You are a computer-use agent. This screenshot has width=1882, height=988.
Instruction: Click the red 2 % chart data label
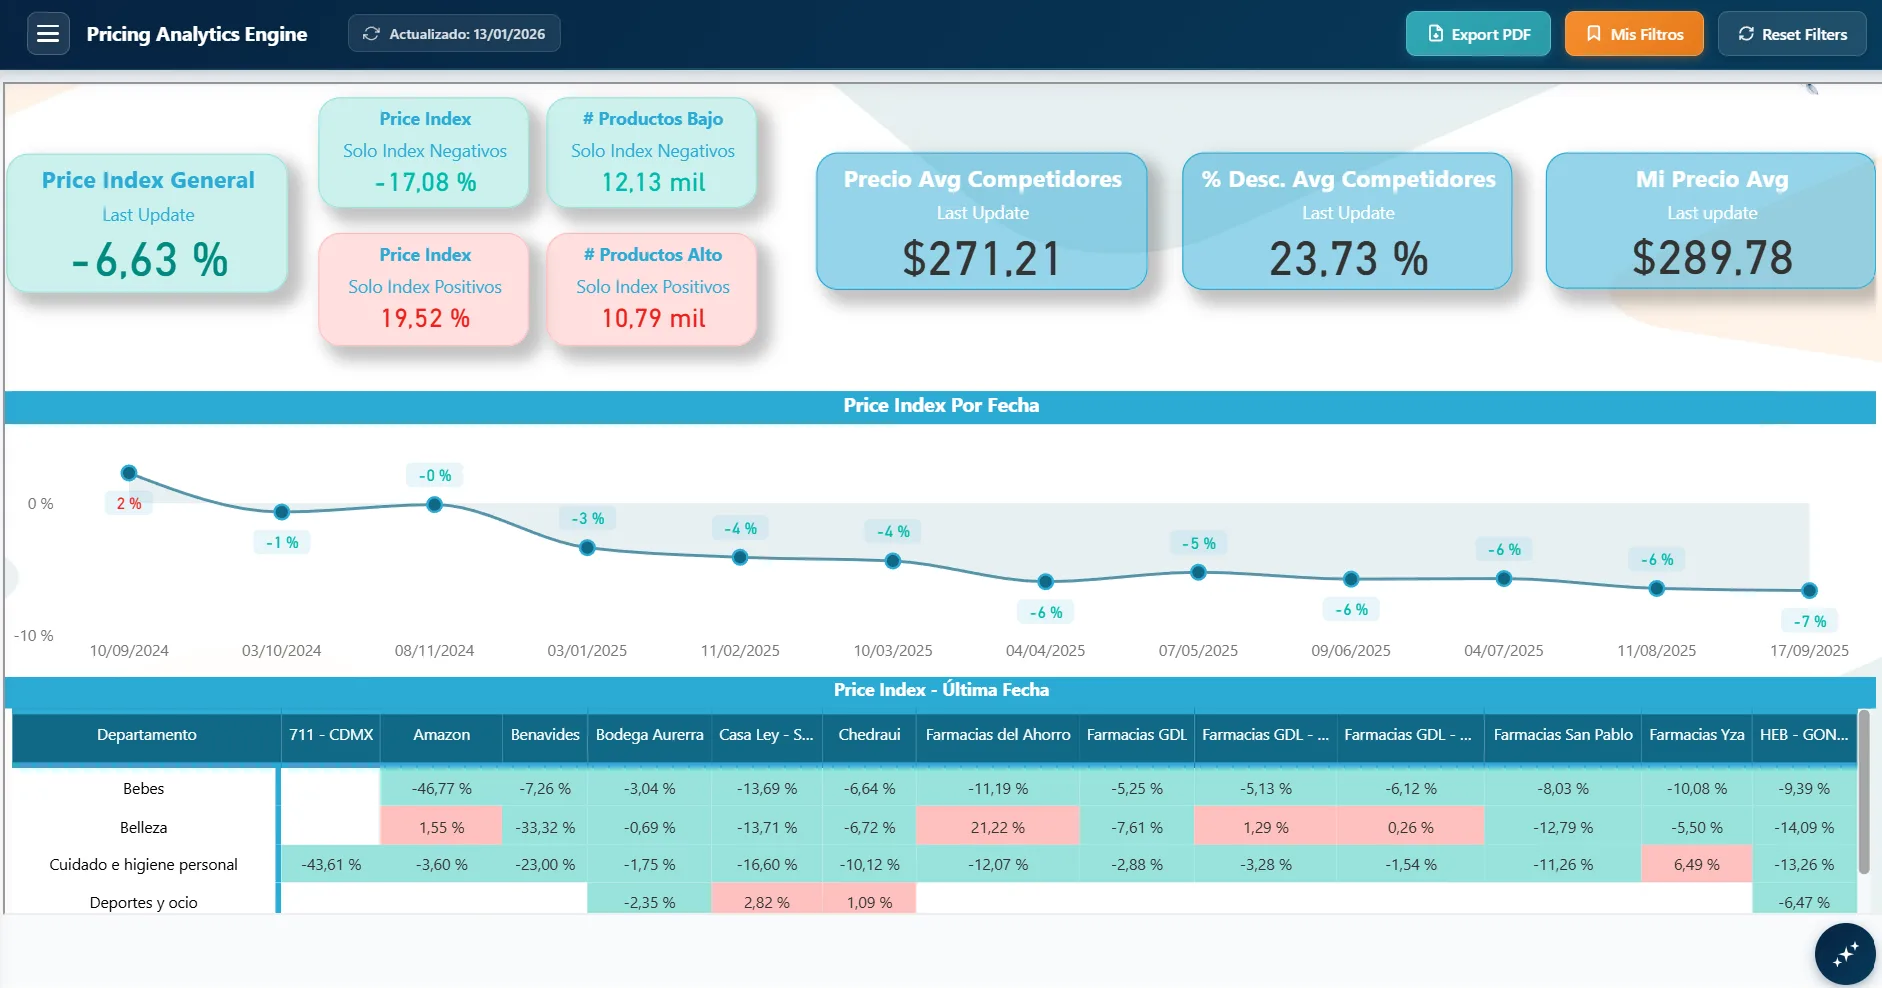[129, 503]
